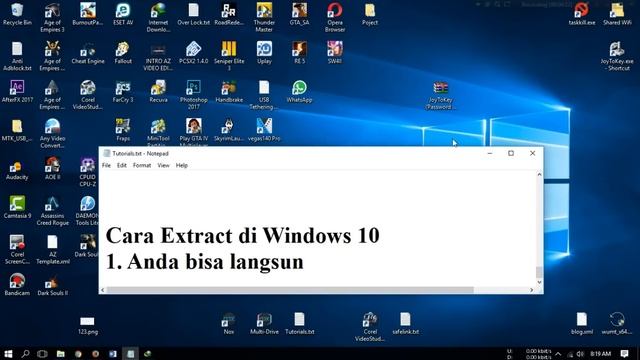This screenshot has width=640, height=360.
Task: Open 123.png image file
Action: [88, 325]
